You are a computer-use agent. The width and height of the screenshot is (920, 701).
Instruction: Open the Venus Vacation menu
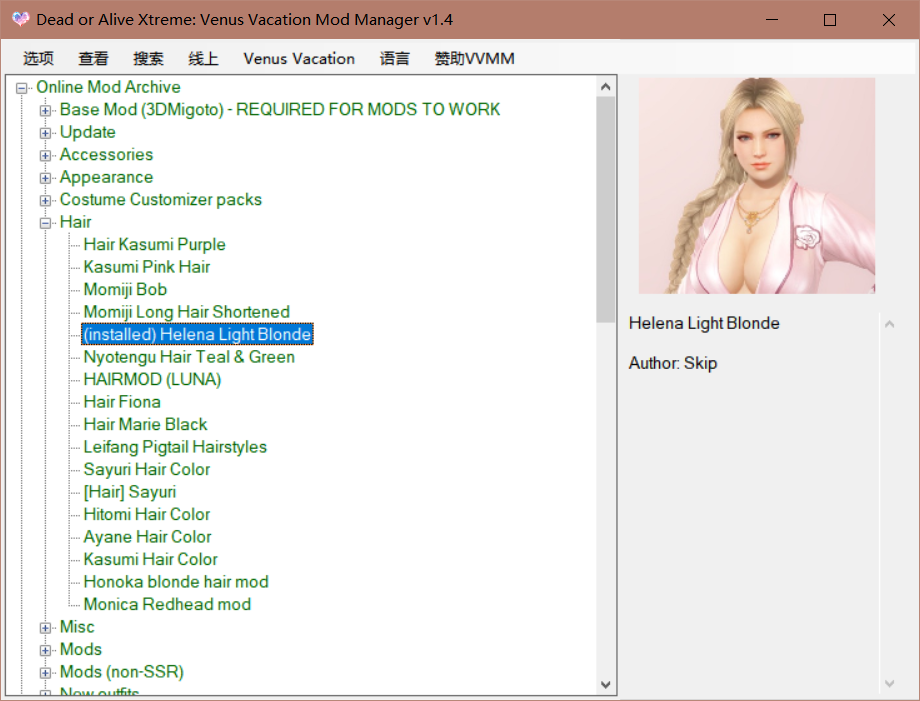[x=299, y=59]
